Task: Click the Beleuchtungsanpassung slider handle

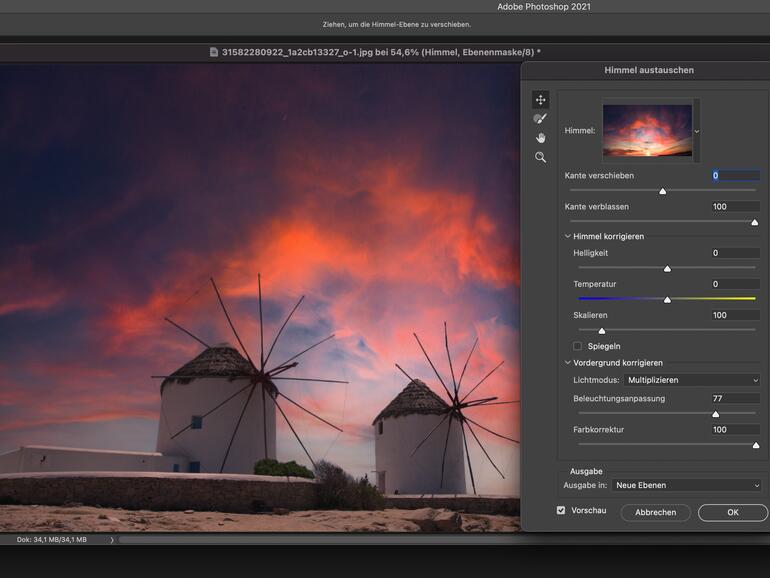Action: [x=715, y=414]
